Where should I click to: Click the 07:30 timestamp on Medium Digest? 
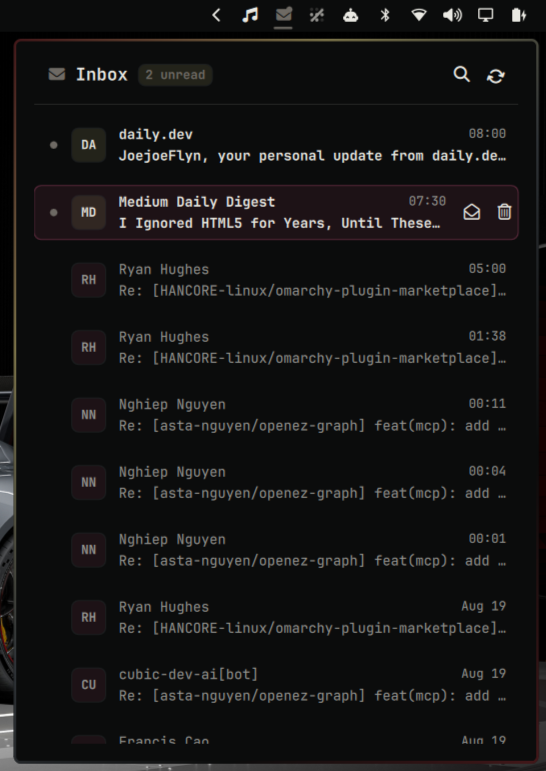(427, 201)
